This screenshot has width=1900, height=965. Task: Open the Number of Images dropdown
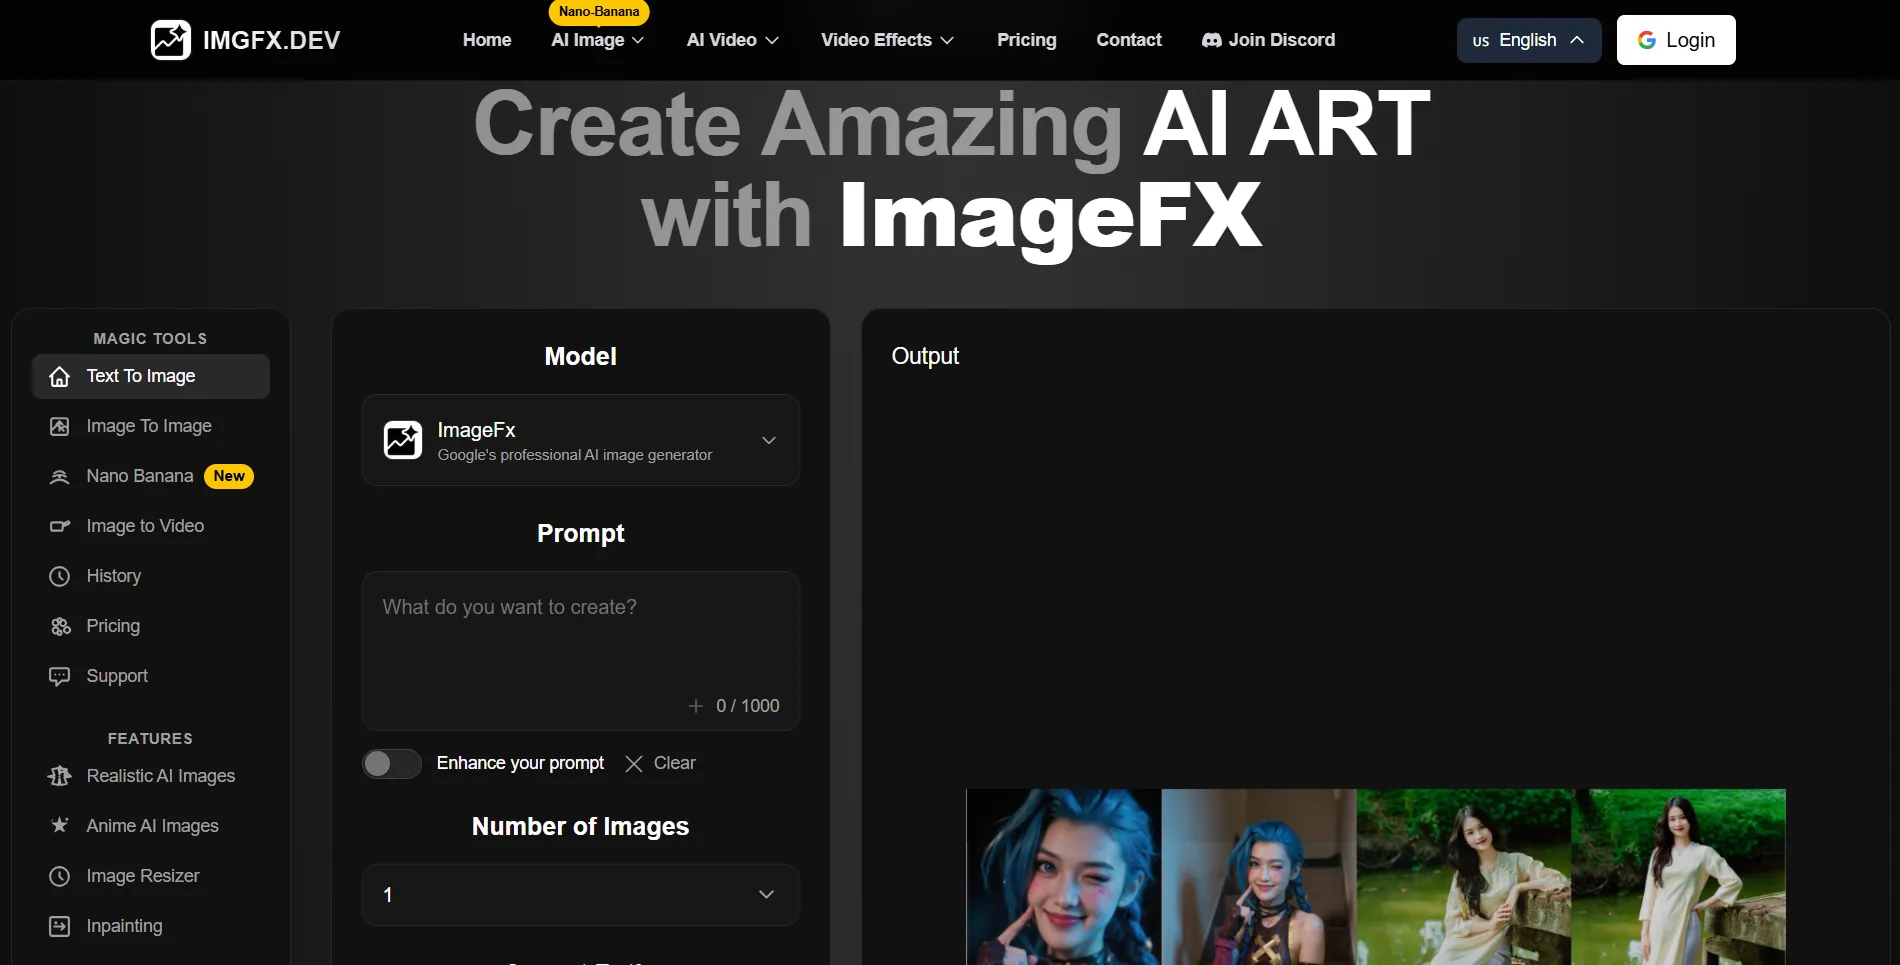tap(580, 894)
